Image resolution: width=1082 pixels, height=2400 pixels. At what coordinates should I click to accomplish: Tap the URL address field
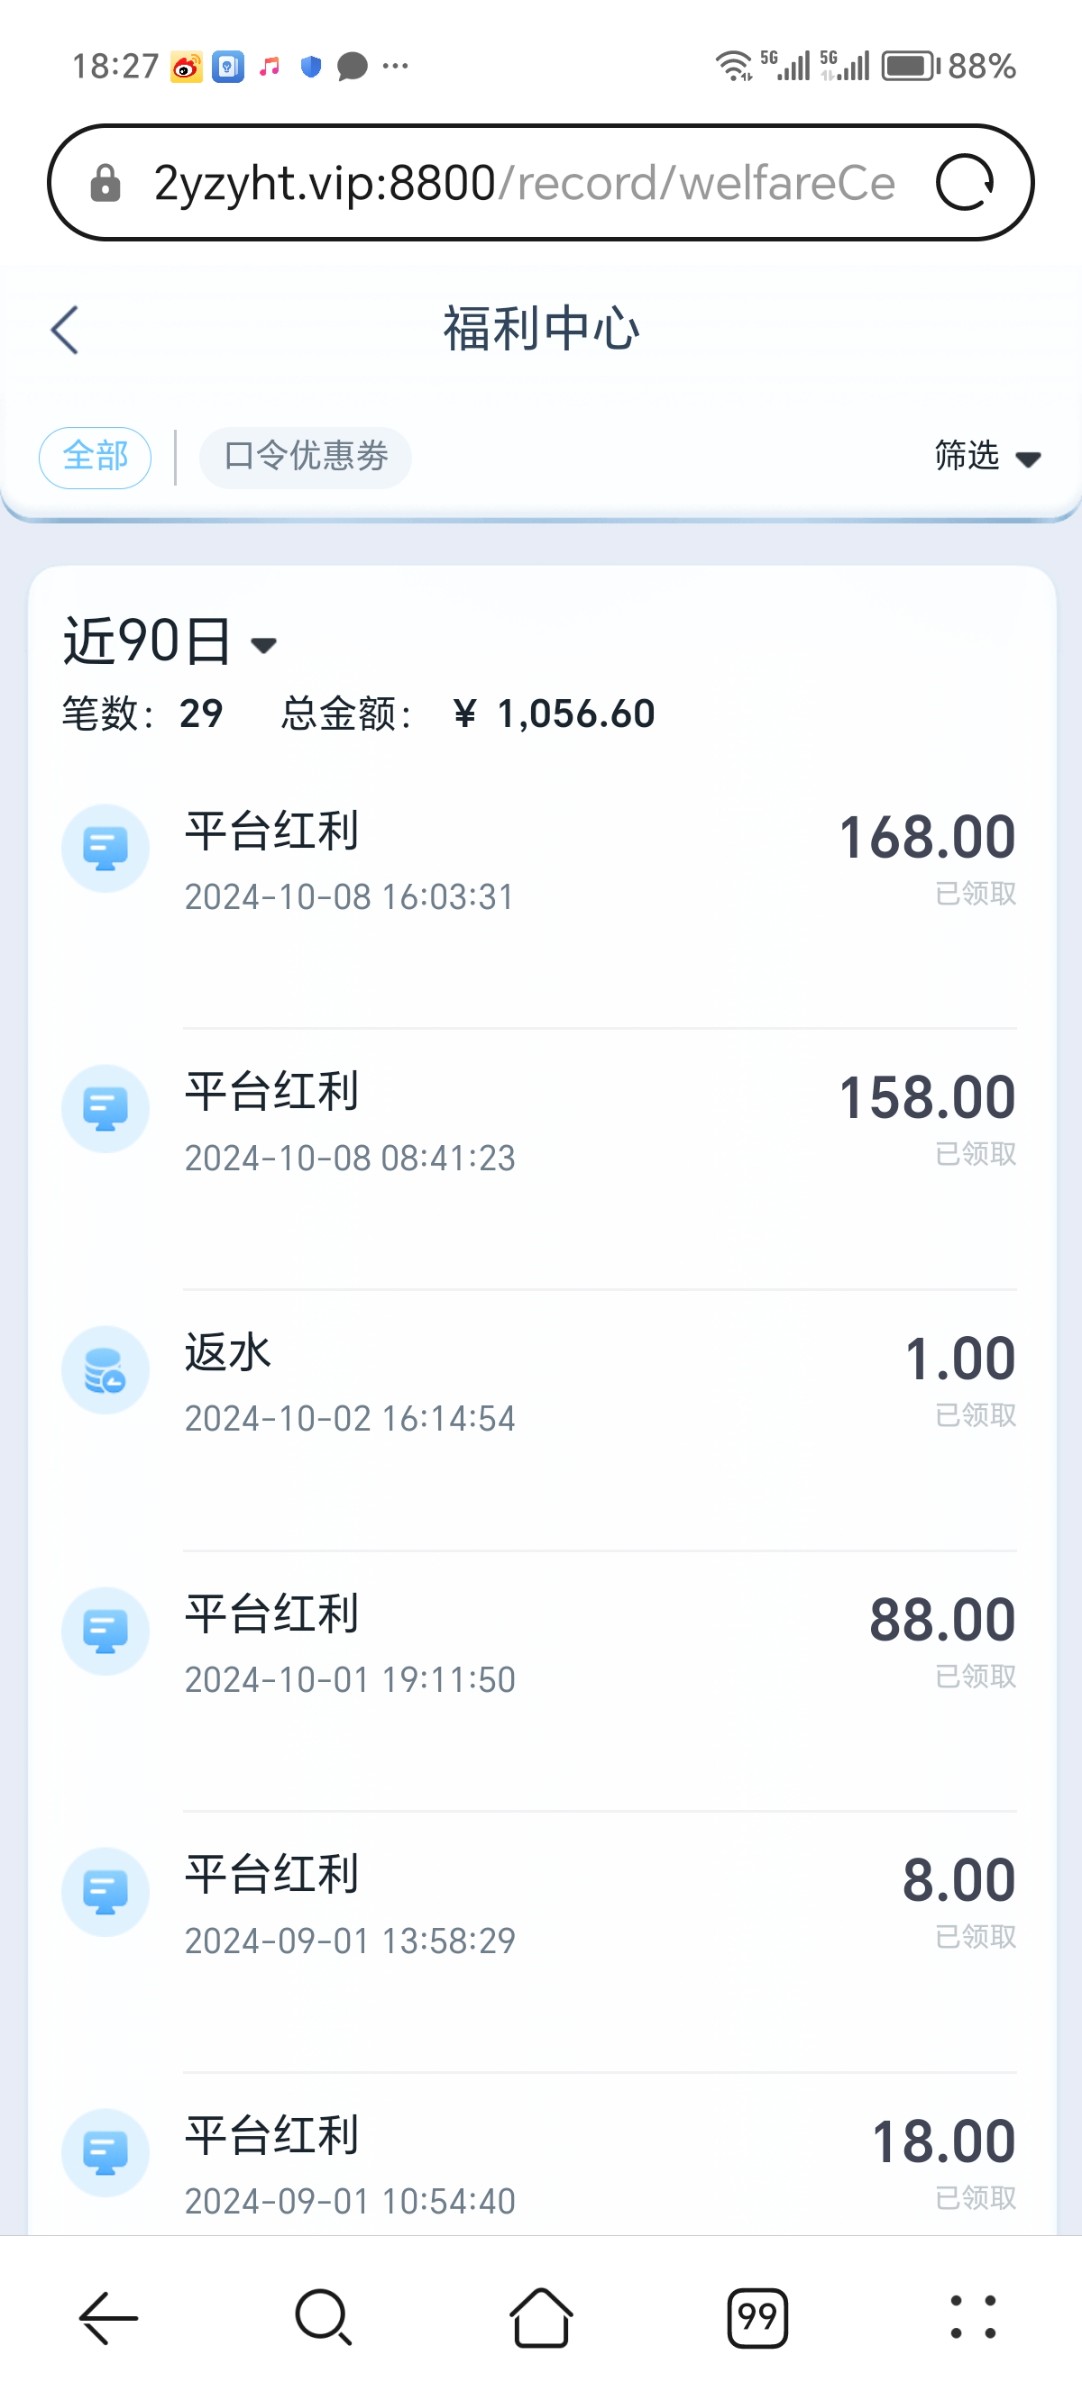click(524, 184)
